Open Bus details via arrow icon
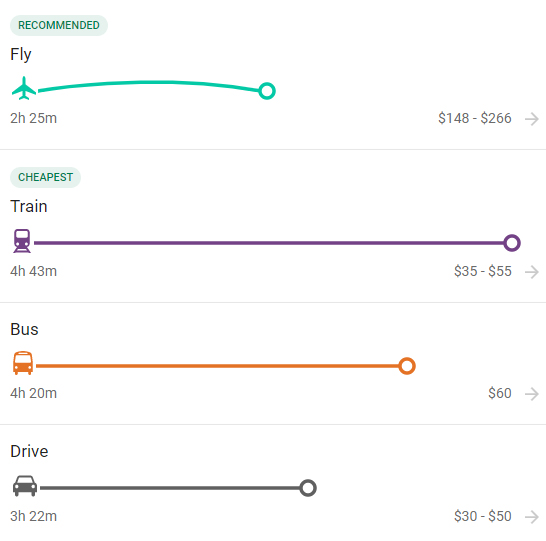 [x=532, y=394]
